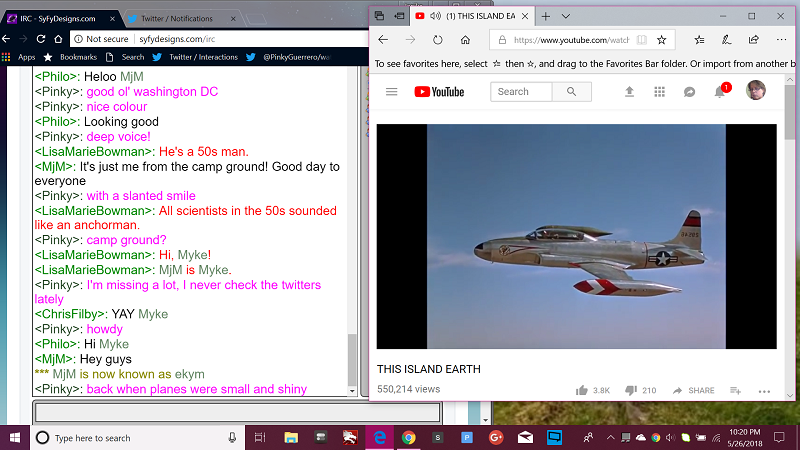Open the YouTube upload video icon
This screenshot has width=800, height=450.
tap(629, 92)
